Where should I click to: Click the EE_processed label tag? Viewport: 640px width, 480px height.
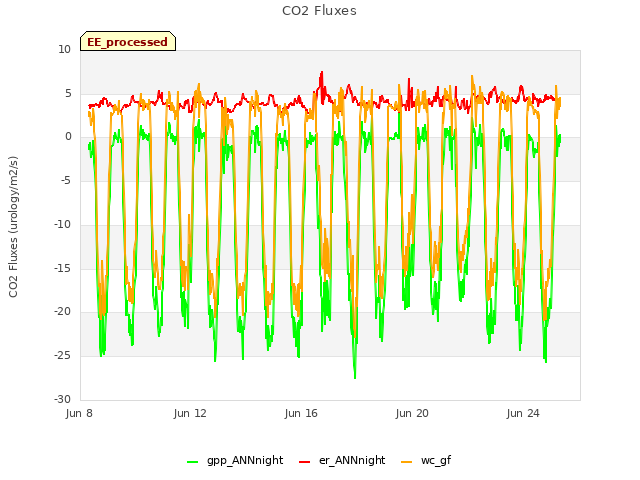click(x=128, y=41)
